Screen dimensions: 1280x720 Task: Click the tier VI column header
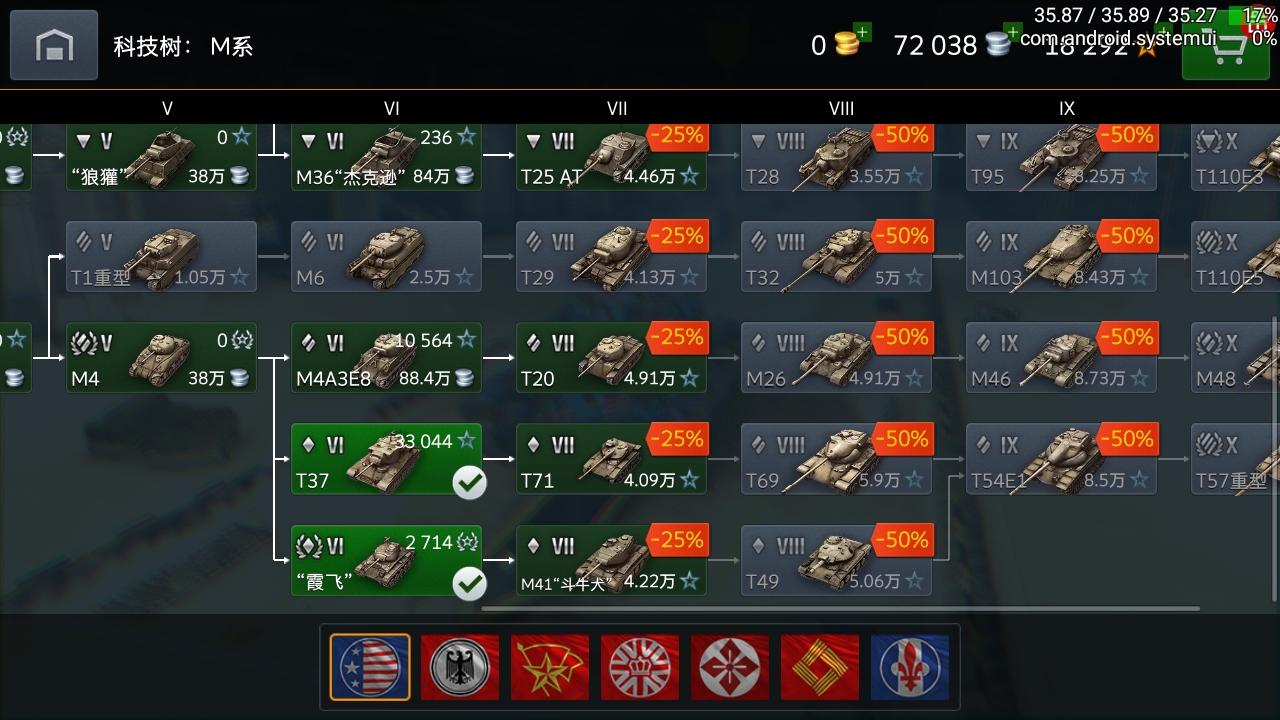tap(392, 108)
